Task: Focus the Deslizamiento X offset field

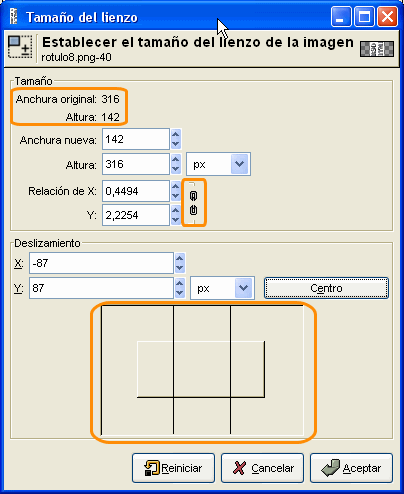Action: 101,263
